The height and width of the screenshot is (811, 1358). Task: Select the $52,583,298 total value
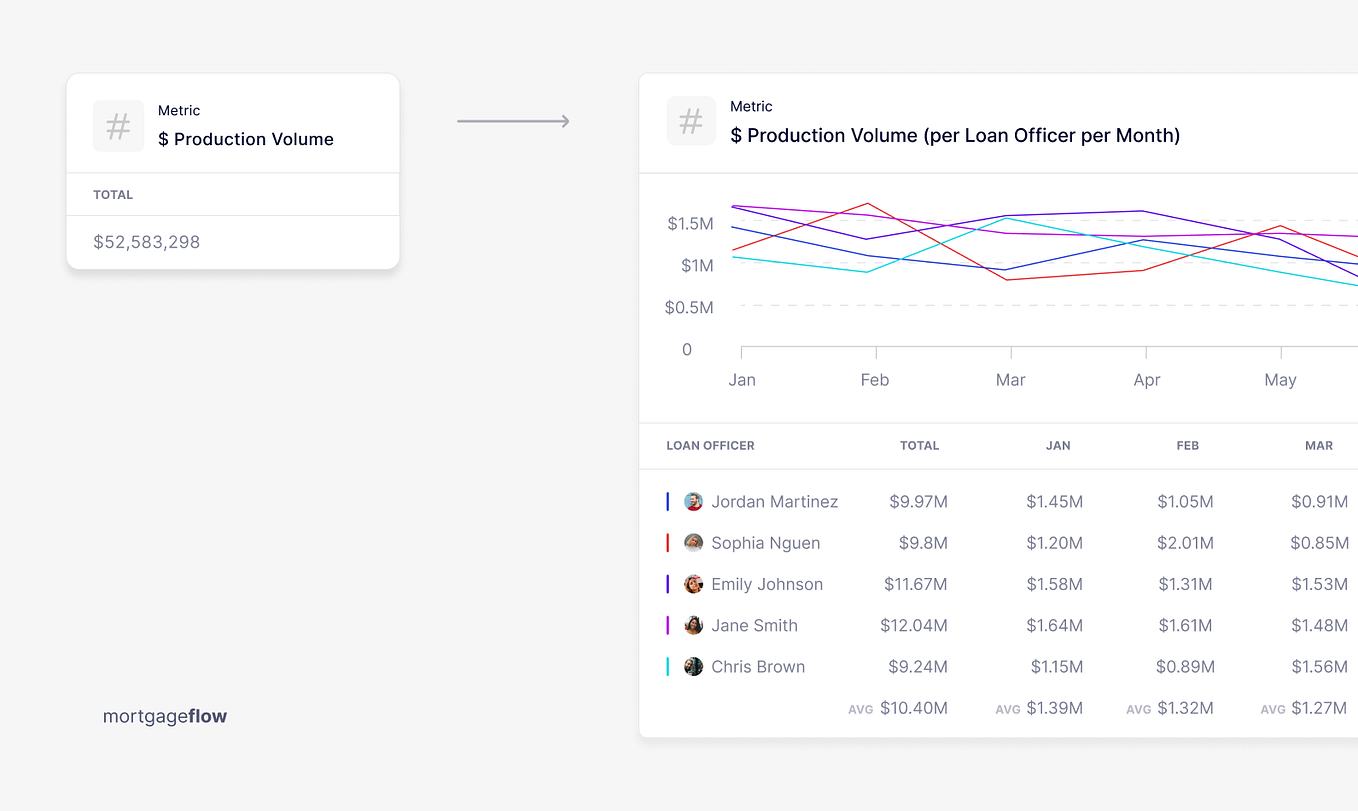[x=147, y=242]
